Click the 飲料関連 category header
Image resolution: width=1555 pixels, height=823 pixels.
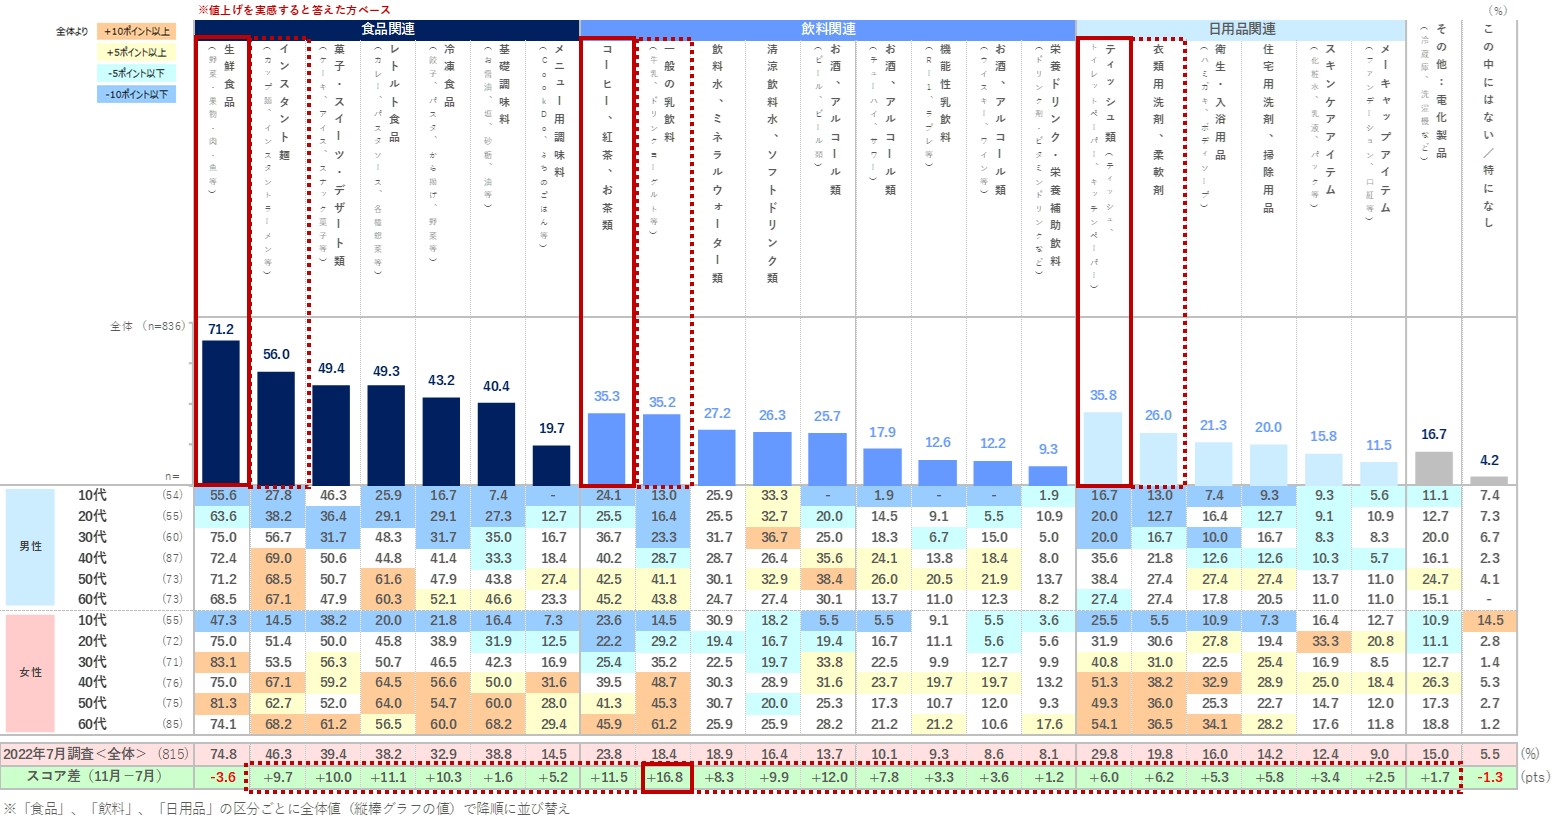coord(827,29)
